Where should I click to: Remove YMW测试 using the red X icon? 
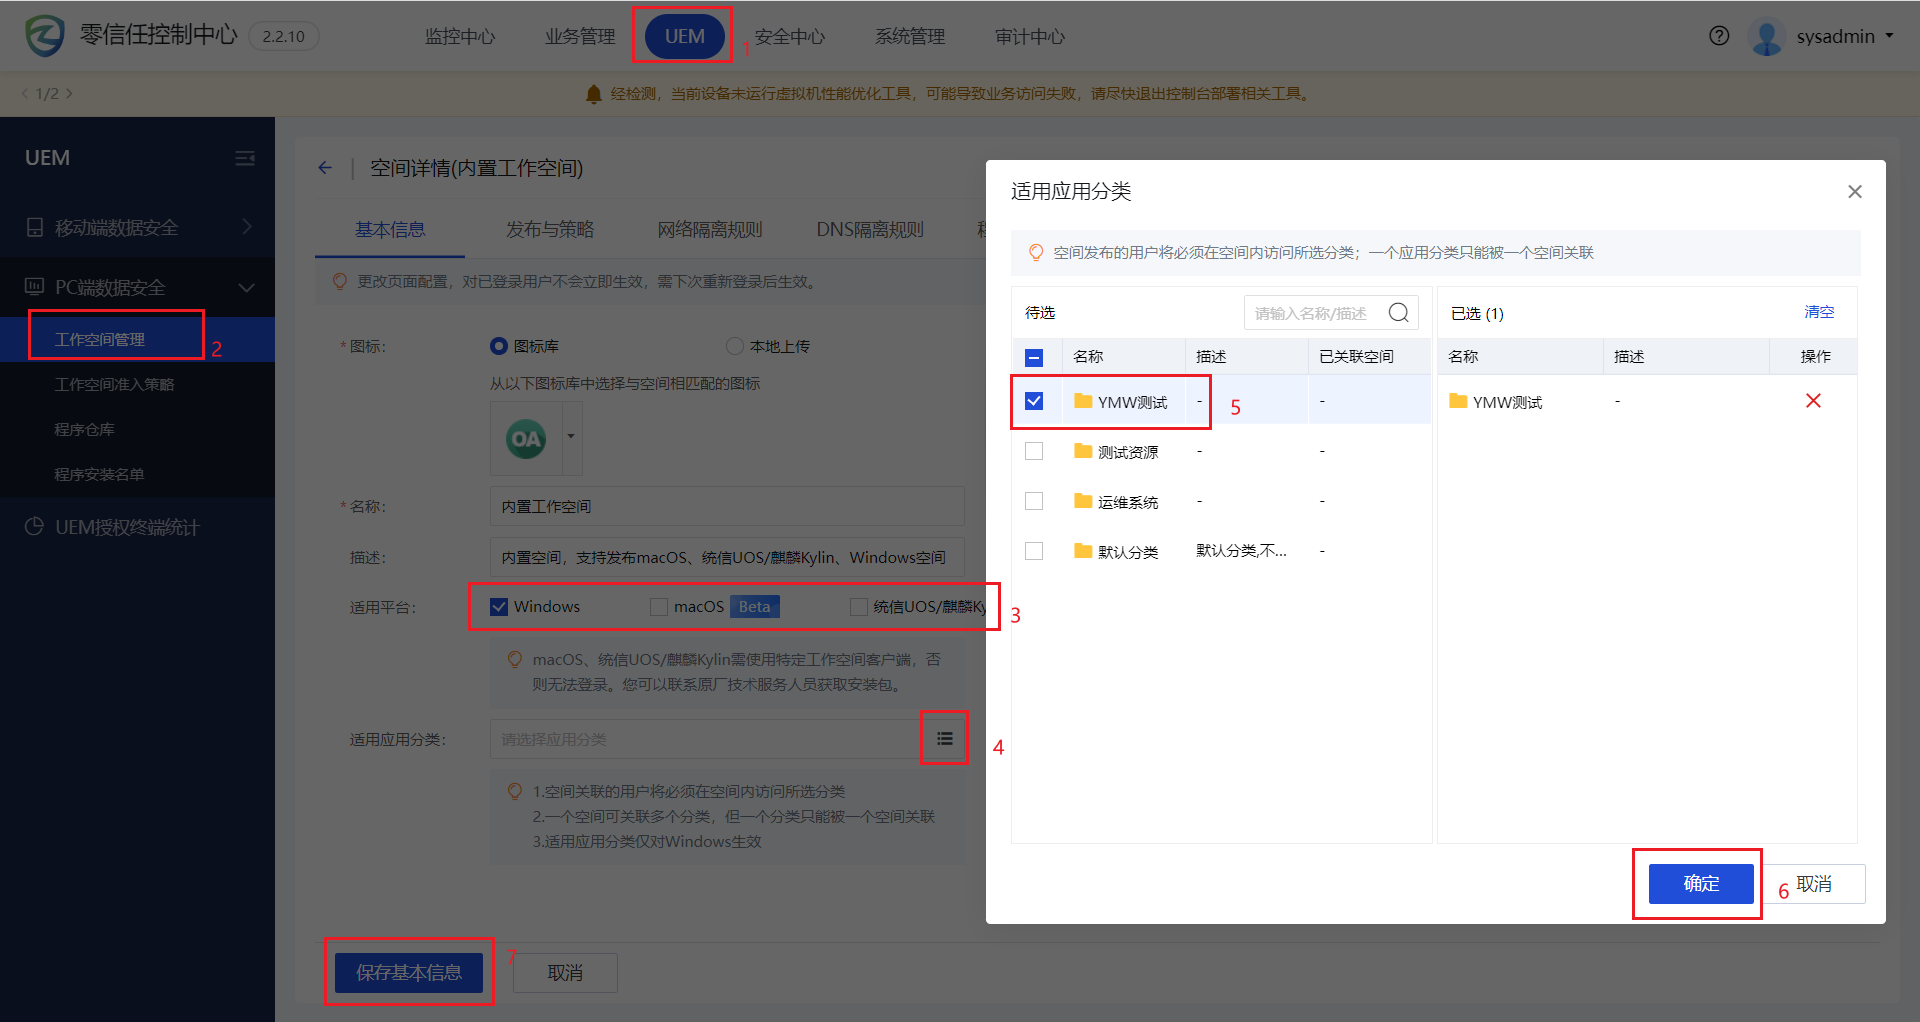click(x=1812, y=401)
